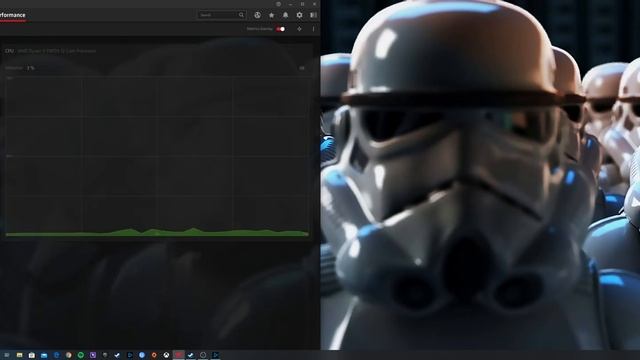Close the AMD Software window
Image resolution: width=640 pixels, height=360 pixels.
click(x=314, y=4)
